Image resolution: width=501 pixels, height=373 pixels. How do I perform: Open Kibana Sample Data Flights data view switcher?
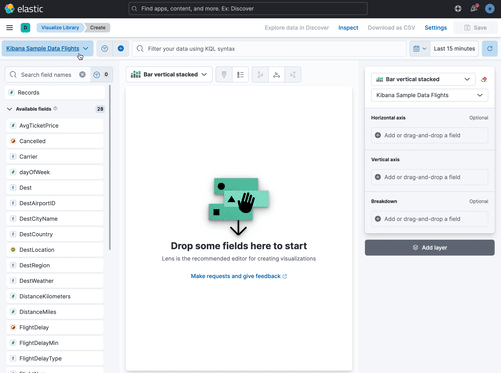coord(47,49)
